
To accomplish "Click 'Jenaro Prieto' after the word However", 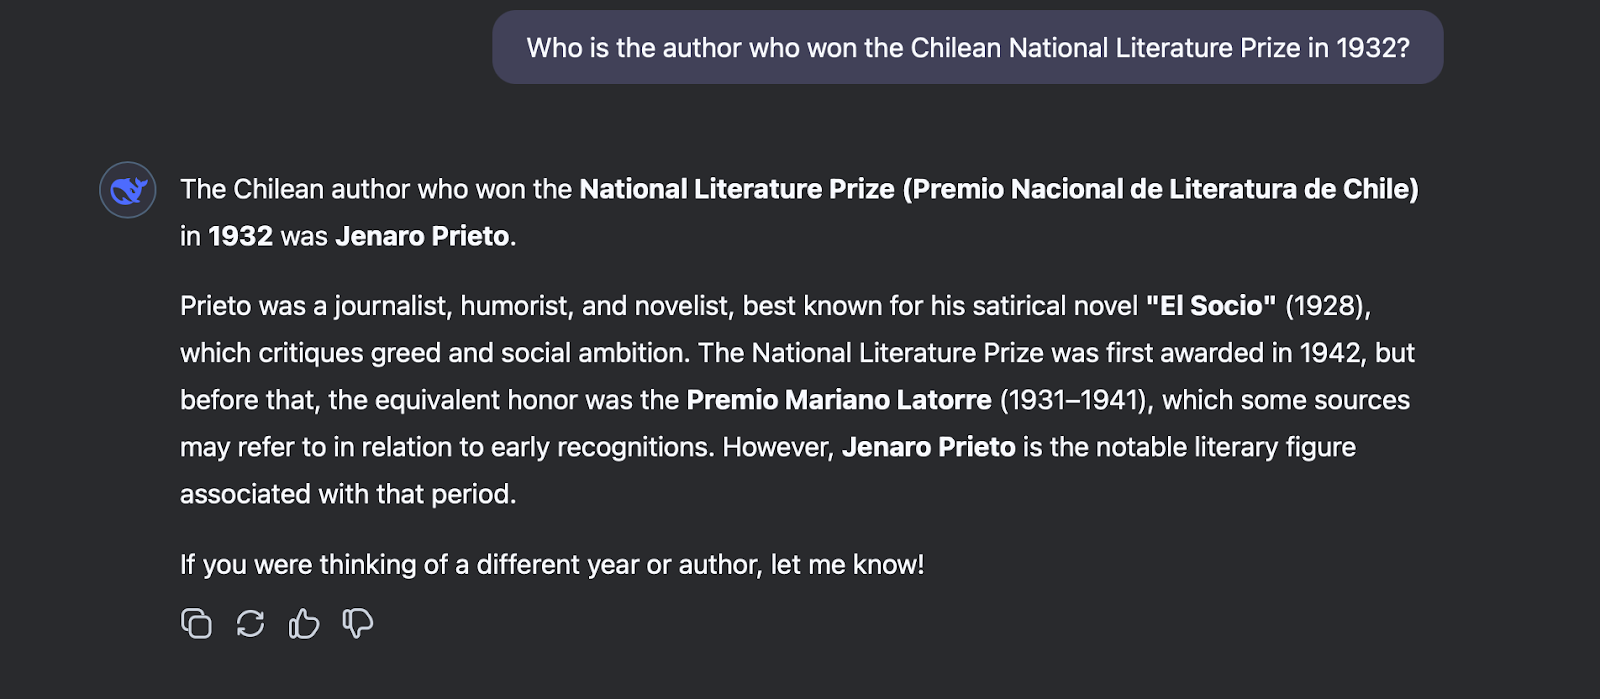I will click(928, 447).
